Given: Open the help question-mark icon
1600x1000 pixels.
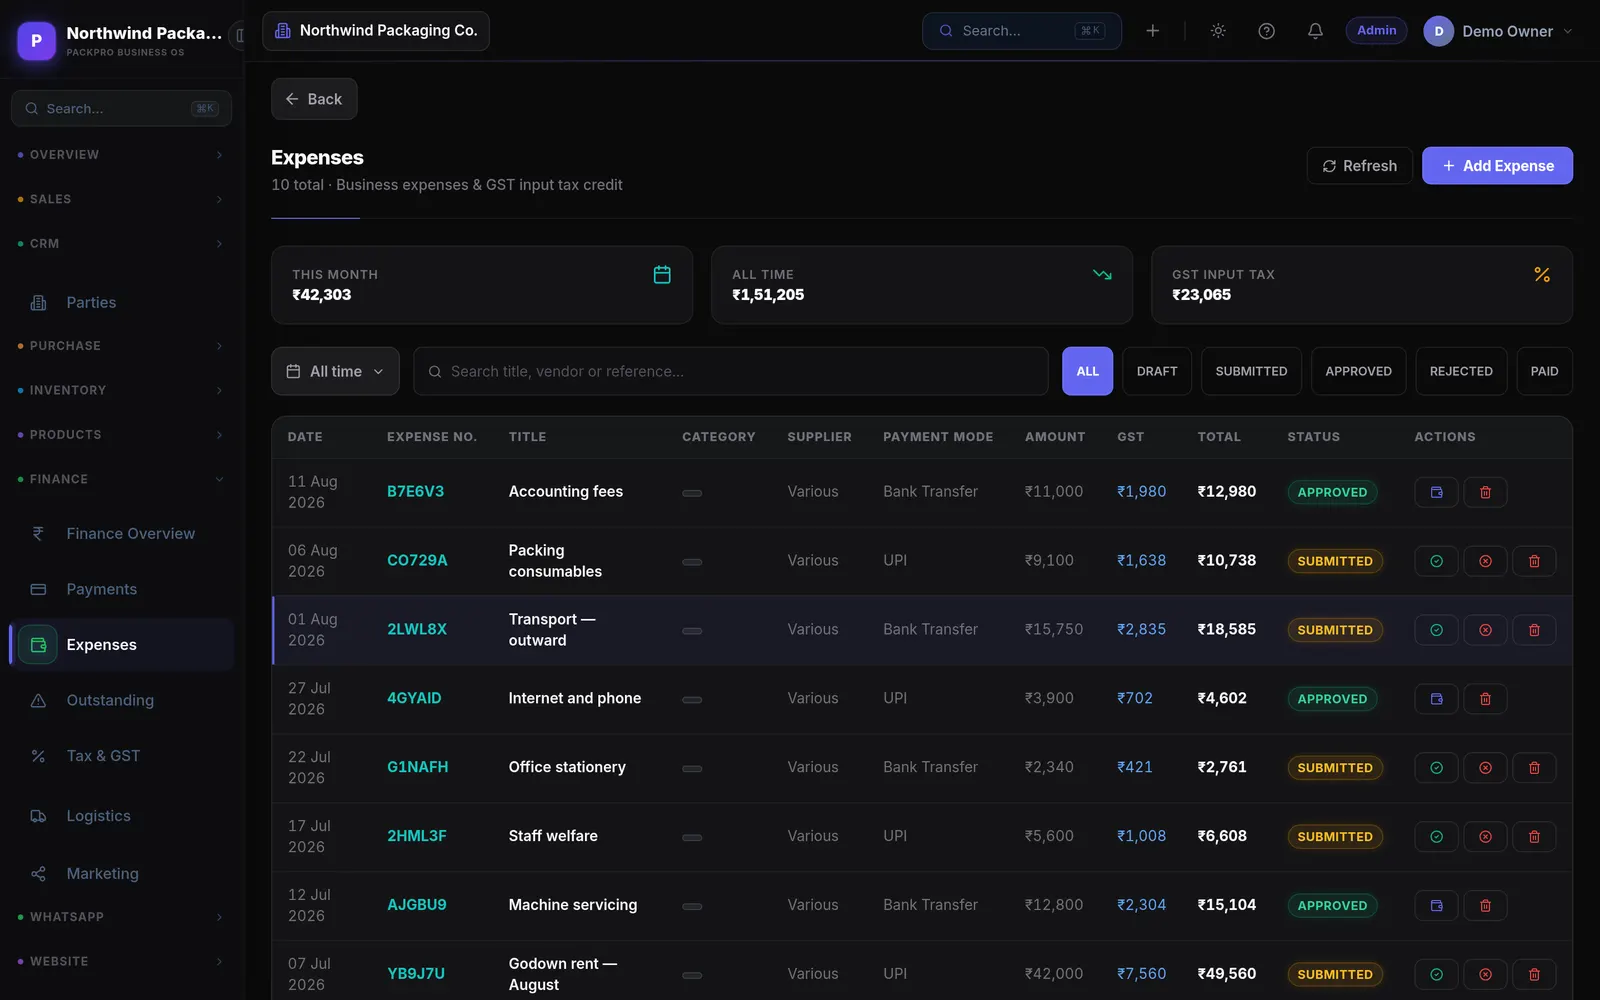Looking at the screenshot, I should pyautogui.click(x=1266, y=31).
